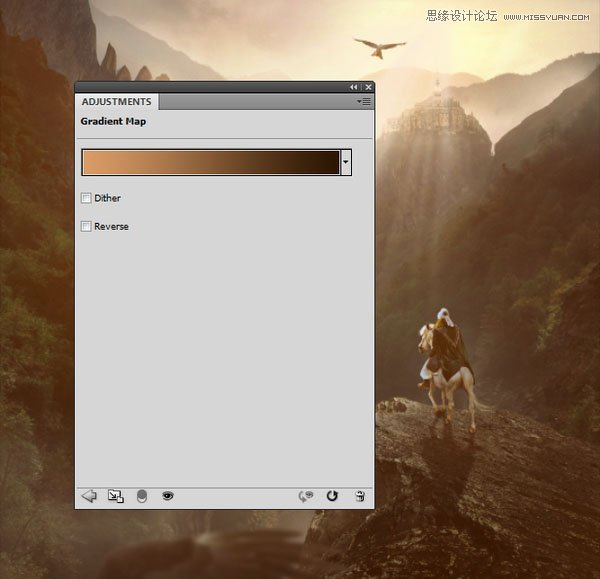600x579 pixels.
Task: Return to adjustment list with back arrow
Action: pyautogui.click(x=89, y=496)
